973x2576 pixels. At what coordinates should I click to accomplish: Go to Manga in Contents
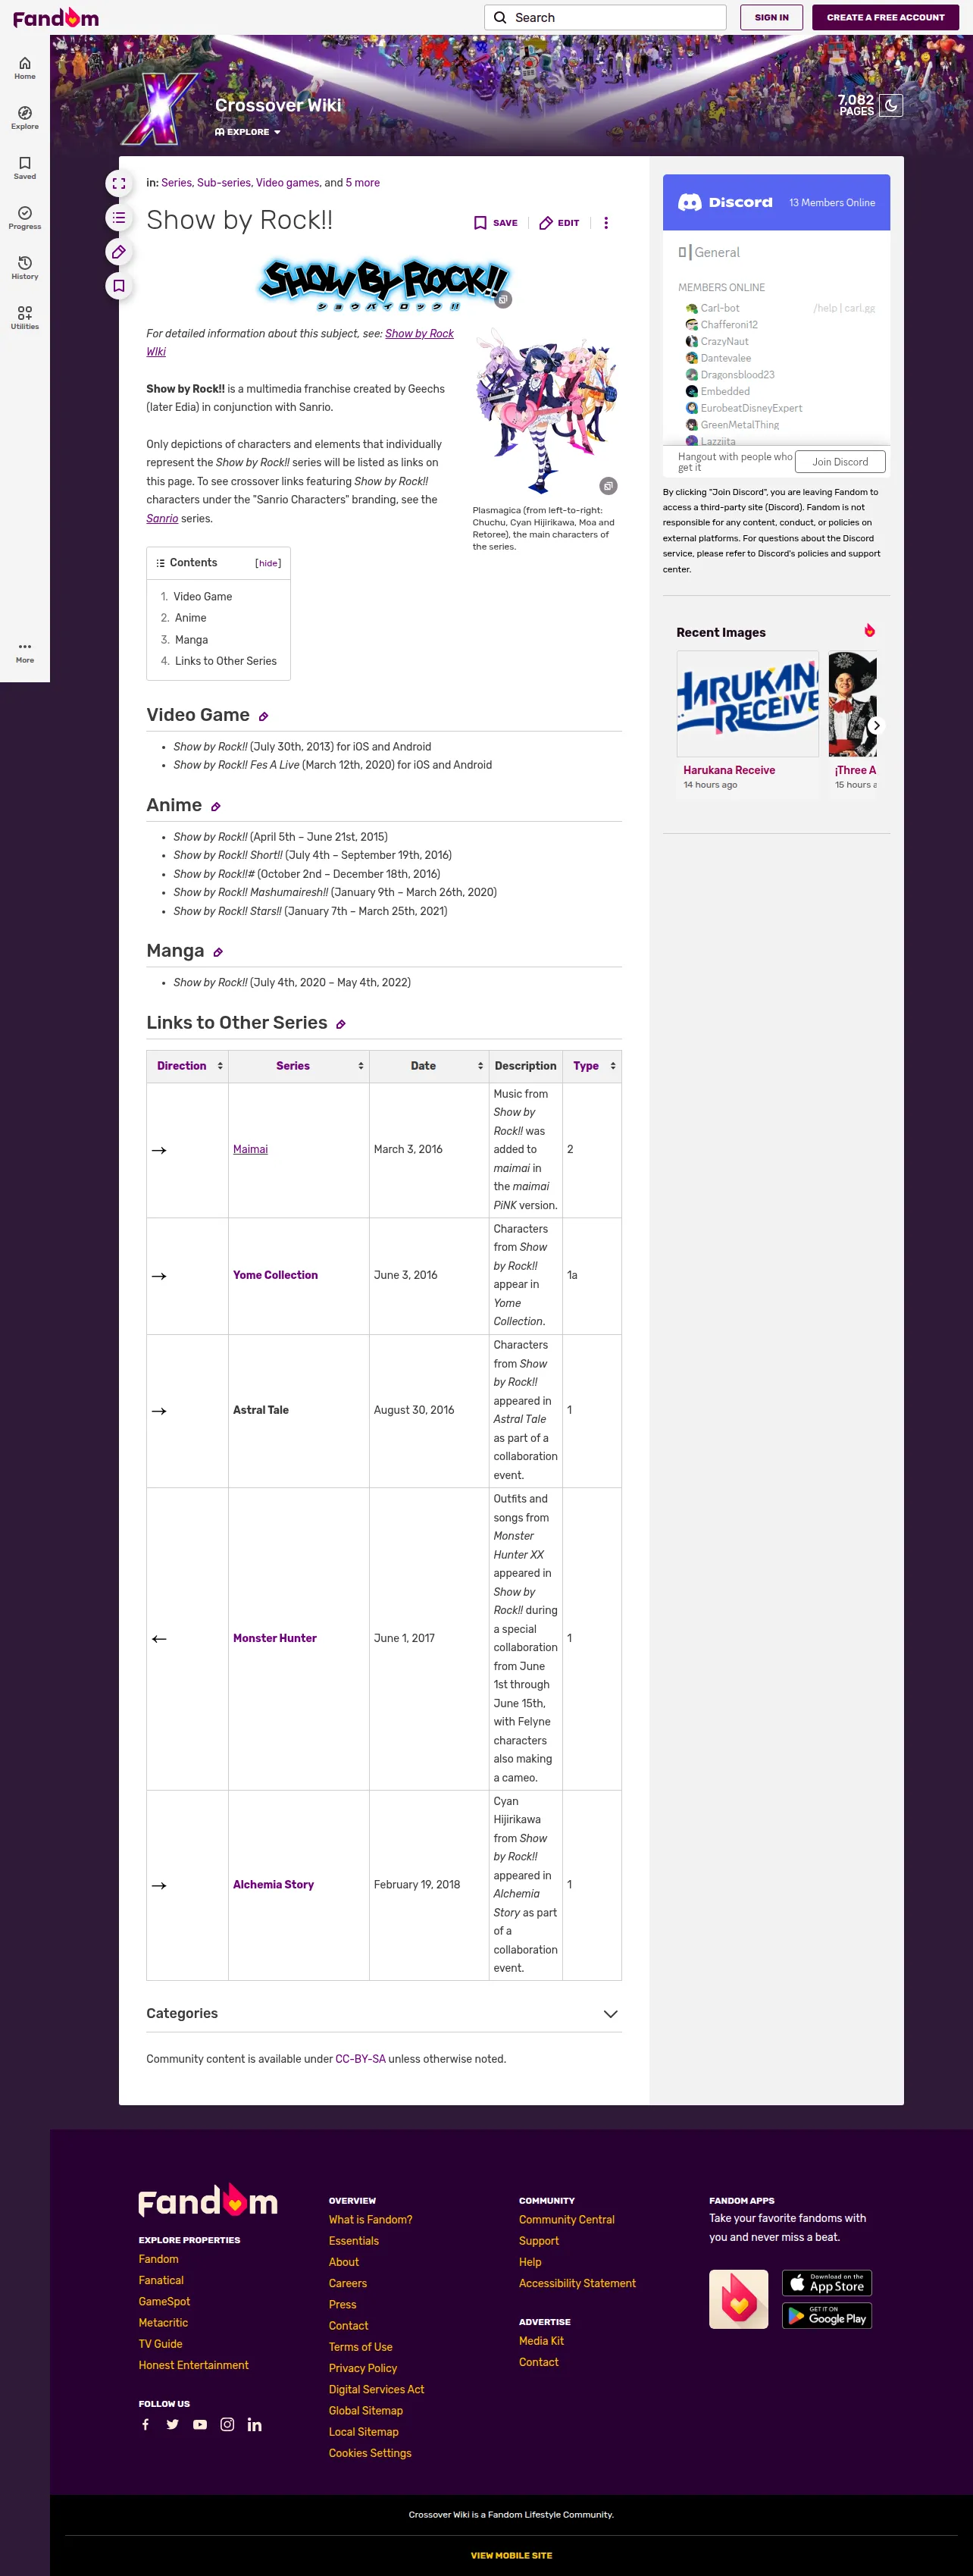tap(192, 640)
